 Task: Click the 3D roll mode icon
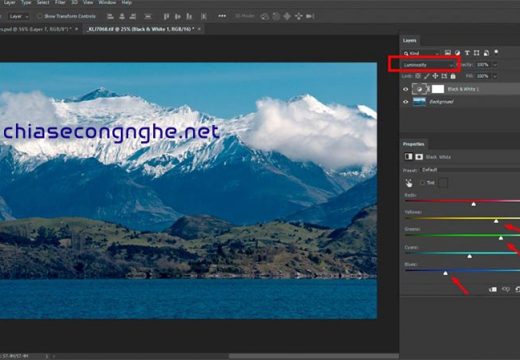tap(276, 16)
